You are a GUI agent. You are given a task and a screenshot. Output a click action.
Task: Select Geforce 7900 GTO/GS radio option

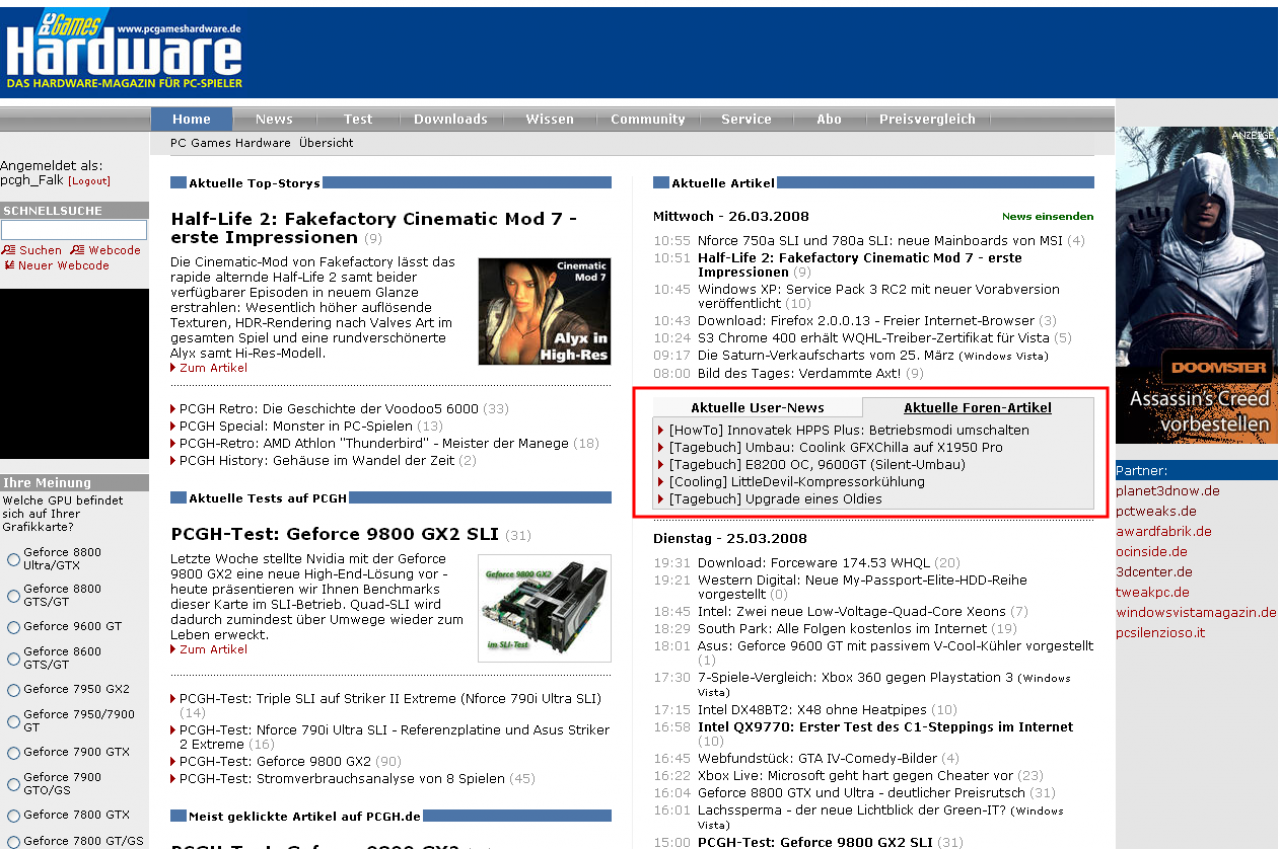14,784
